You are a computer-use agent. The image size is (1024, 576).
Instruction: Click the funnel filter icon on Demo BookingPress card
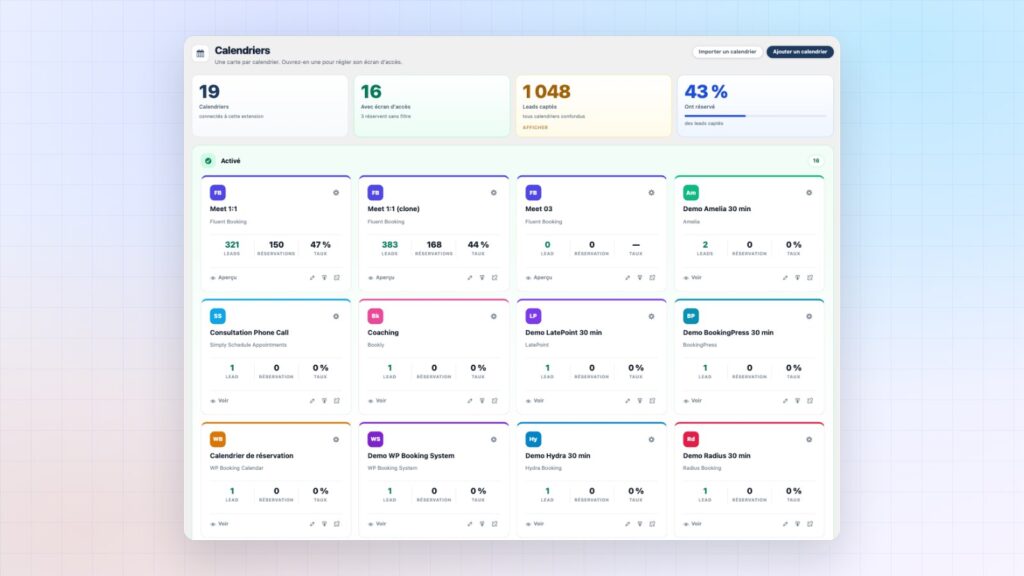point(797,401)
